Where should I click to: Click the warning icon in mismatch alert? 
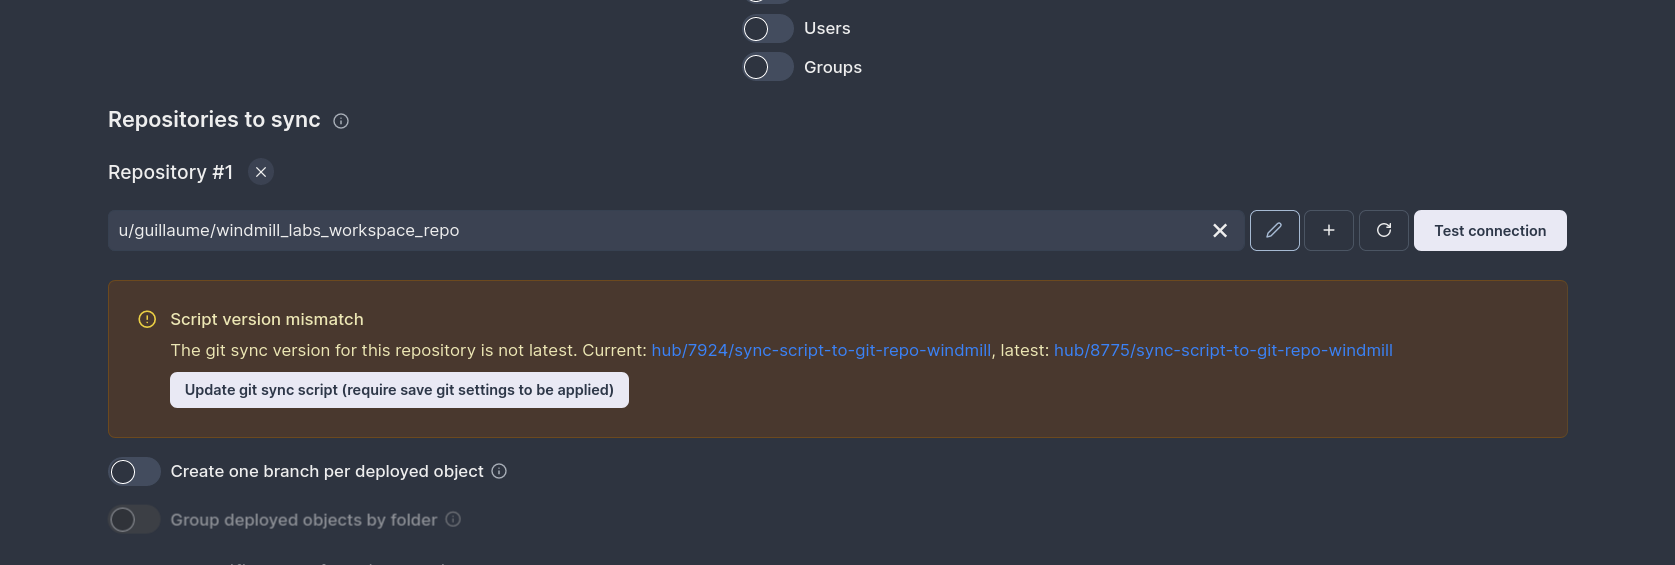(x=147, y=319)
